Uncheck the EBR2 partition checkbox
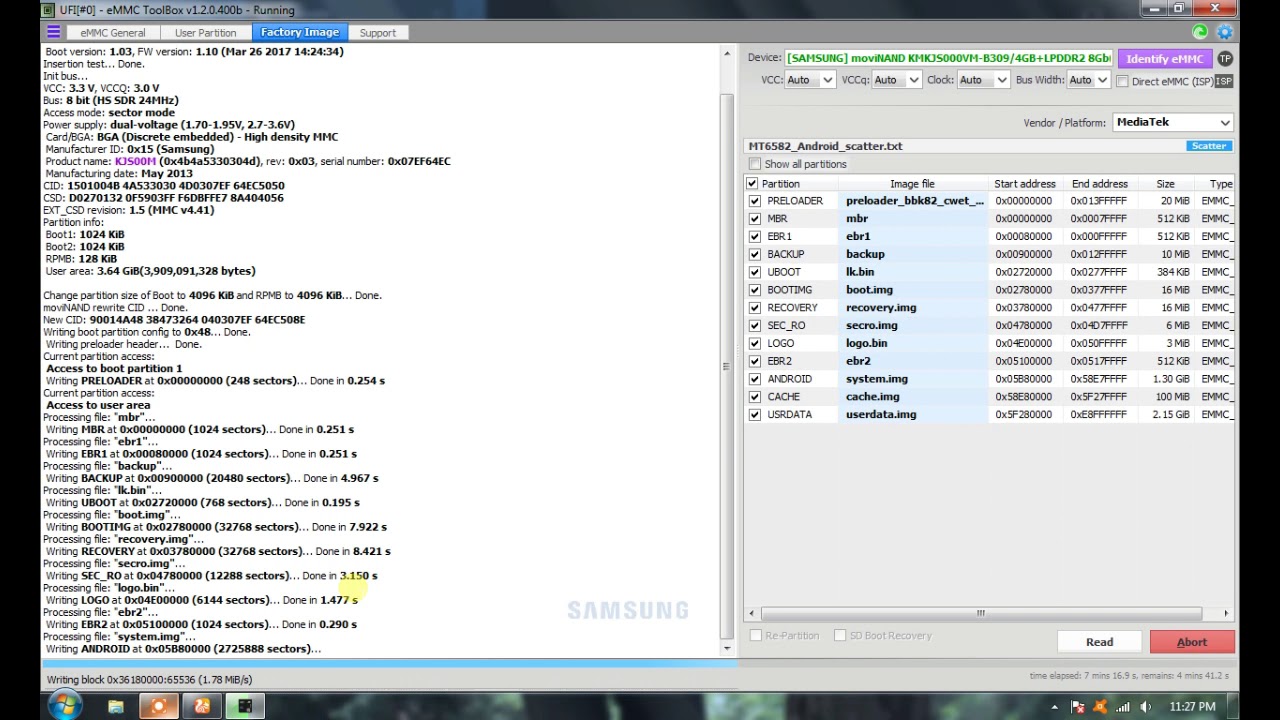1280x720 pixels. click(755, 361)
